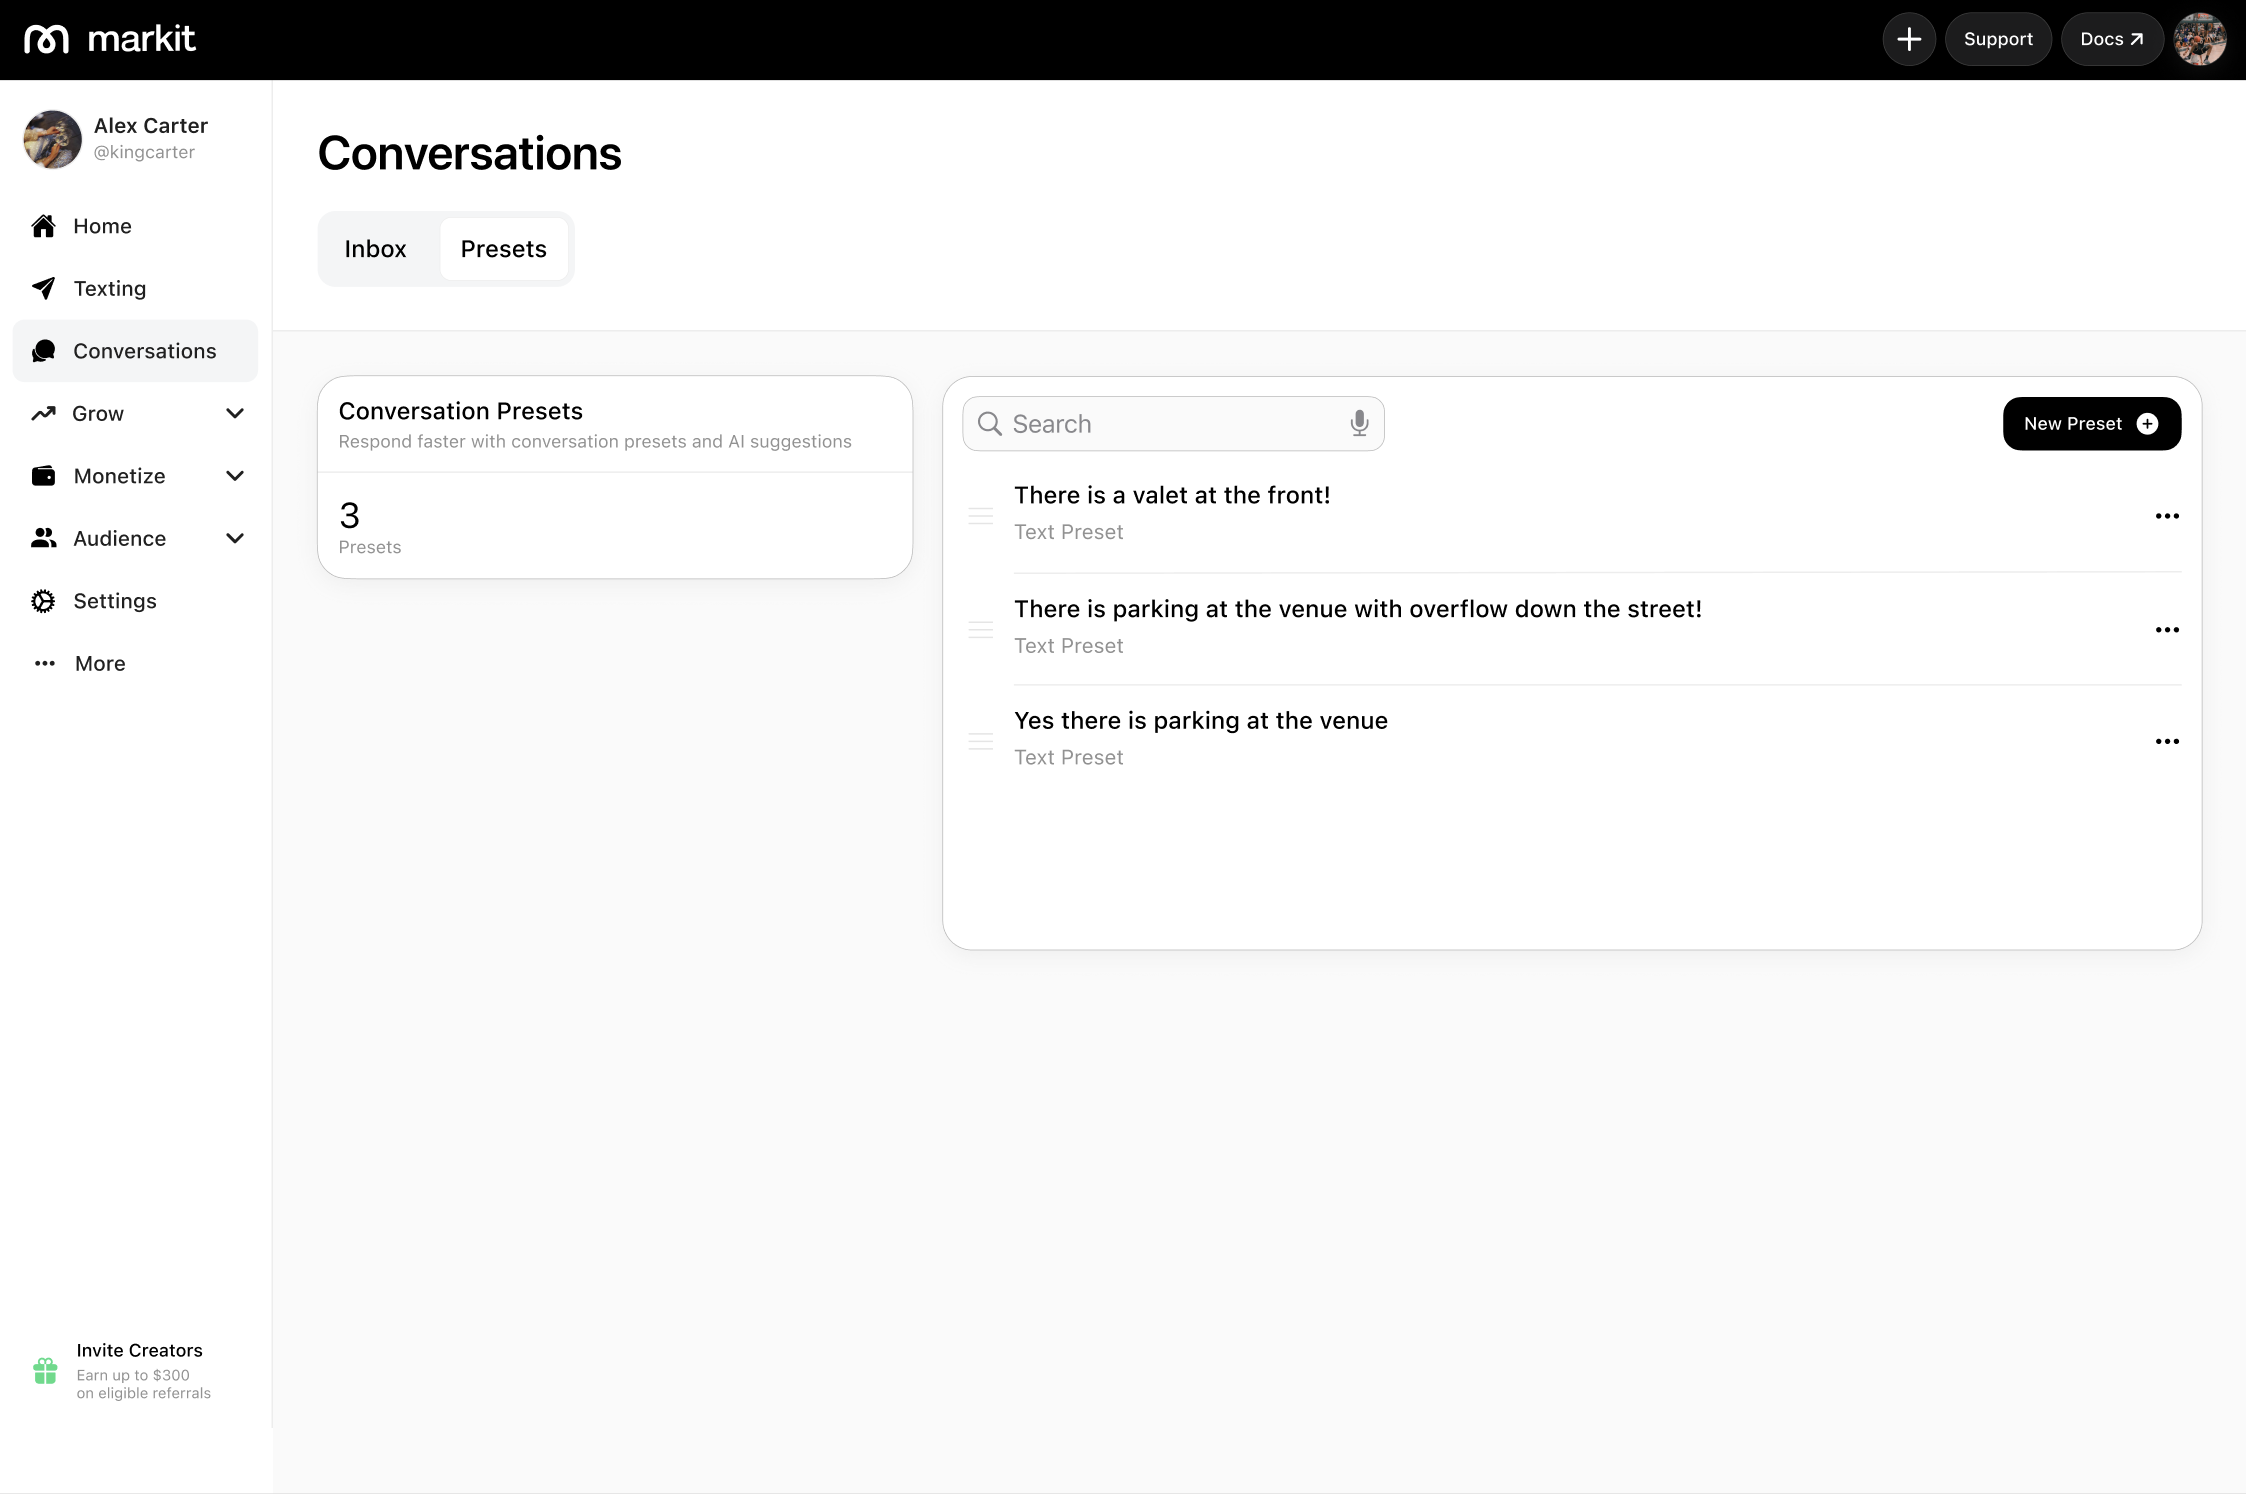Viewport: 2246px width, 1494px height.
Task: Open the profile avatar in the top right
Action: pyautogui.click(x=2199, y=39)
